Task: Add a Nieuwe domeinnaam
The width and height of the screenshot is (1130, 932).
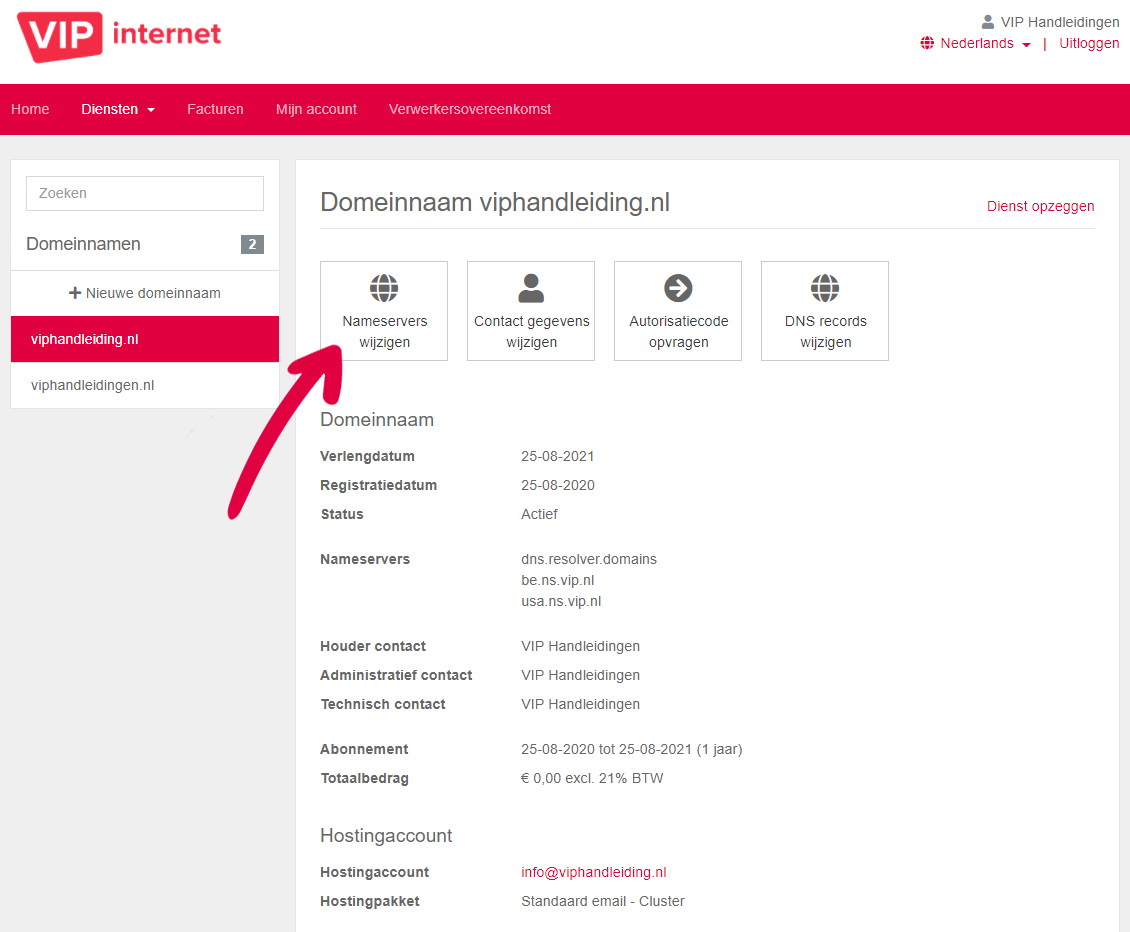Action: (145, 293)
